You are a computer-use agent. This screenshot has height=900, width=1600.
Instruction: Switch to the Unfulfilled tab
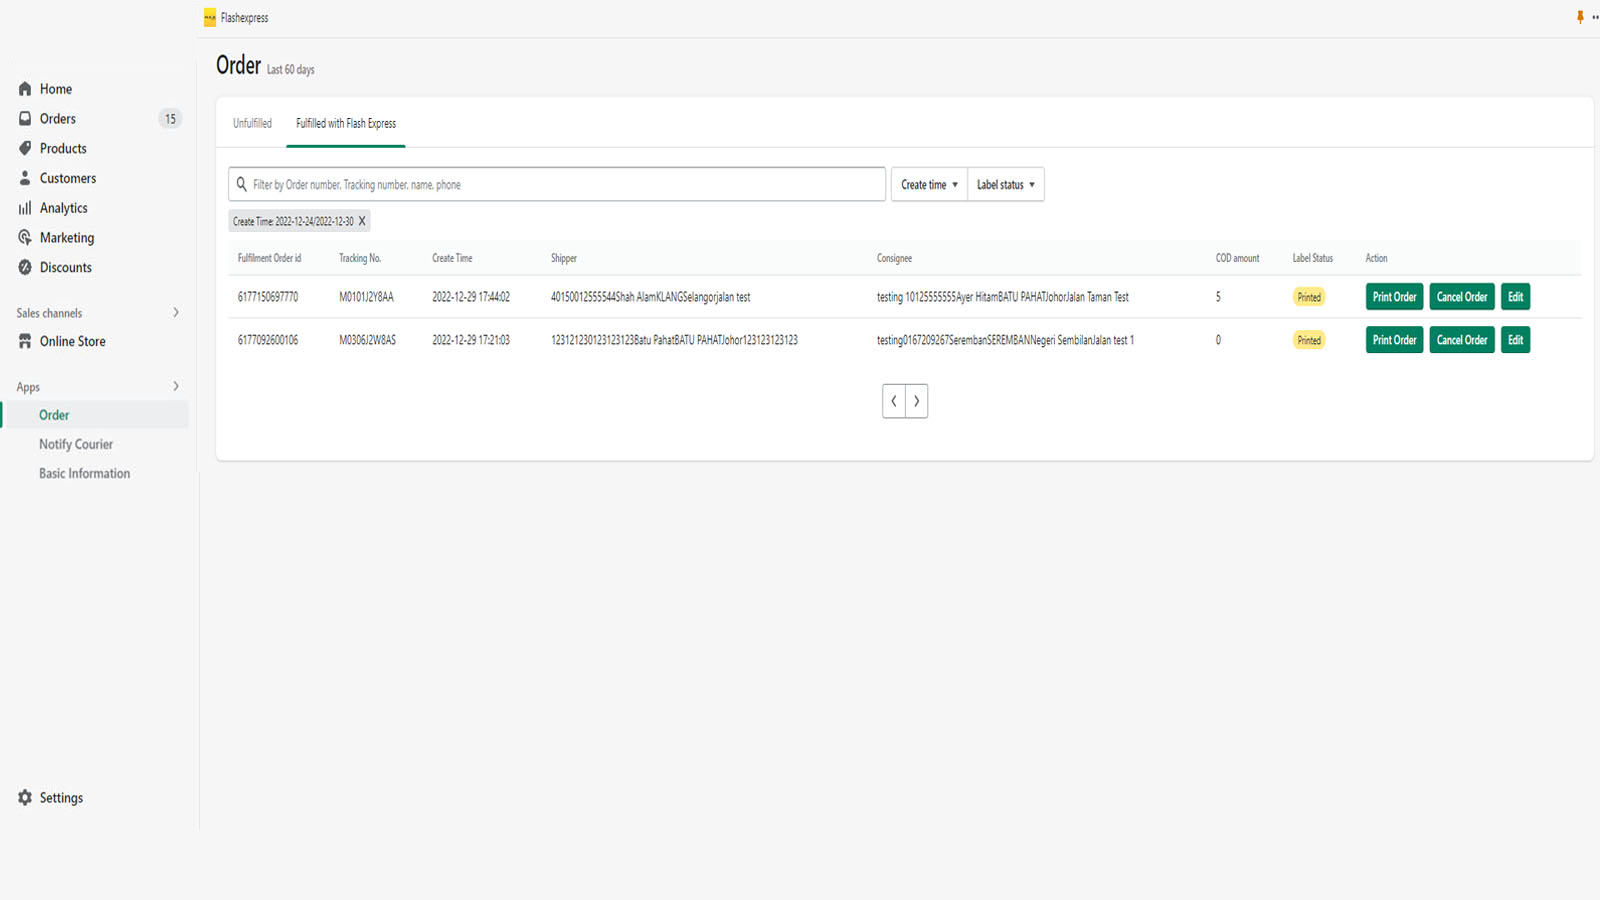pos(252,123)
